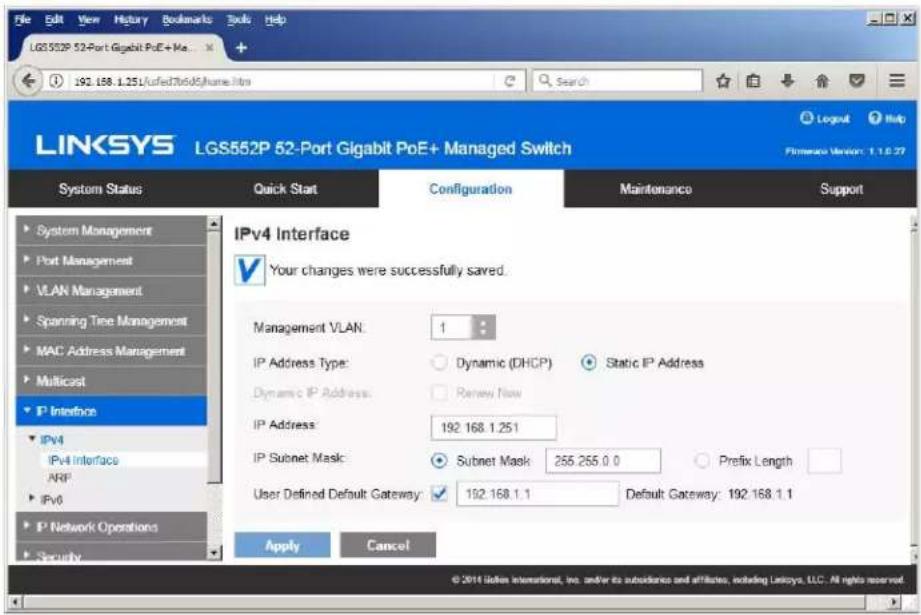Viewport: 921px width, 615px height.
Task: Select the Configuration tab
Action: (x=471, y=189)
